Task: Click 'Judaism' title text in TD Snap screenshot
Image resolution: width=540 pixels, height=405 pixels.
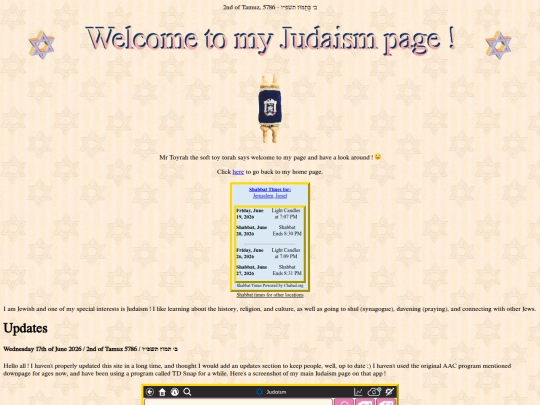Action: coord(276,392)
